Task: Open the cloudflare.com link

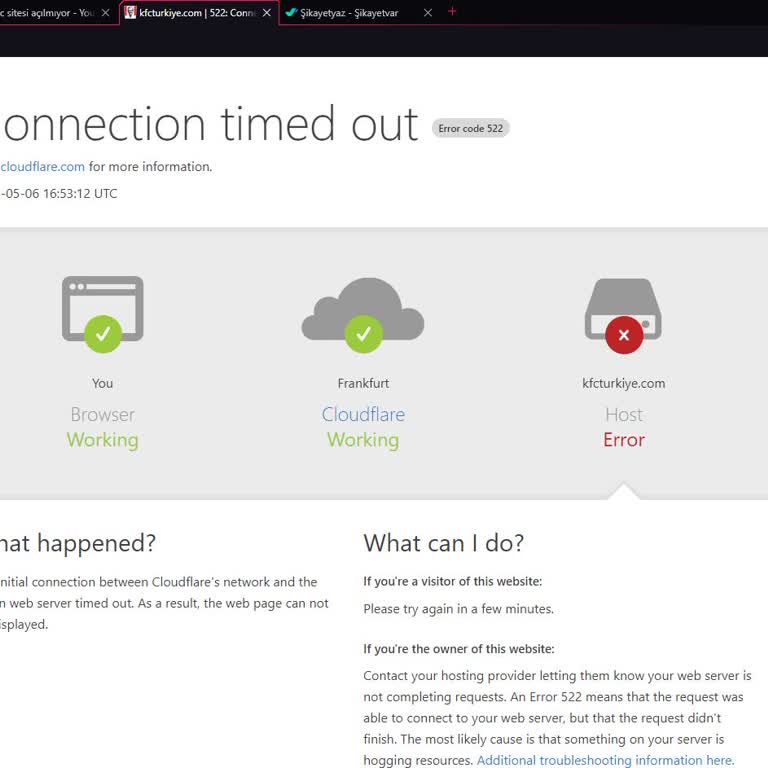Action: [43, 167]
